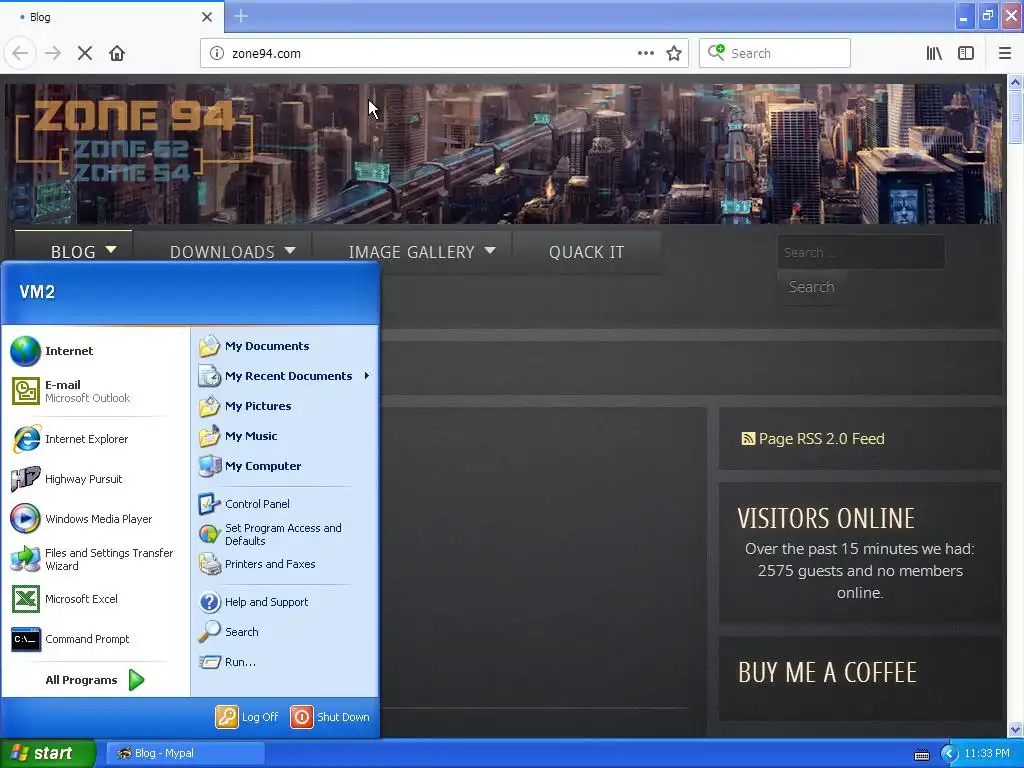Click the Log Off button
Screen dimensions: 1024x768
tap(248, 717)
